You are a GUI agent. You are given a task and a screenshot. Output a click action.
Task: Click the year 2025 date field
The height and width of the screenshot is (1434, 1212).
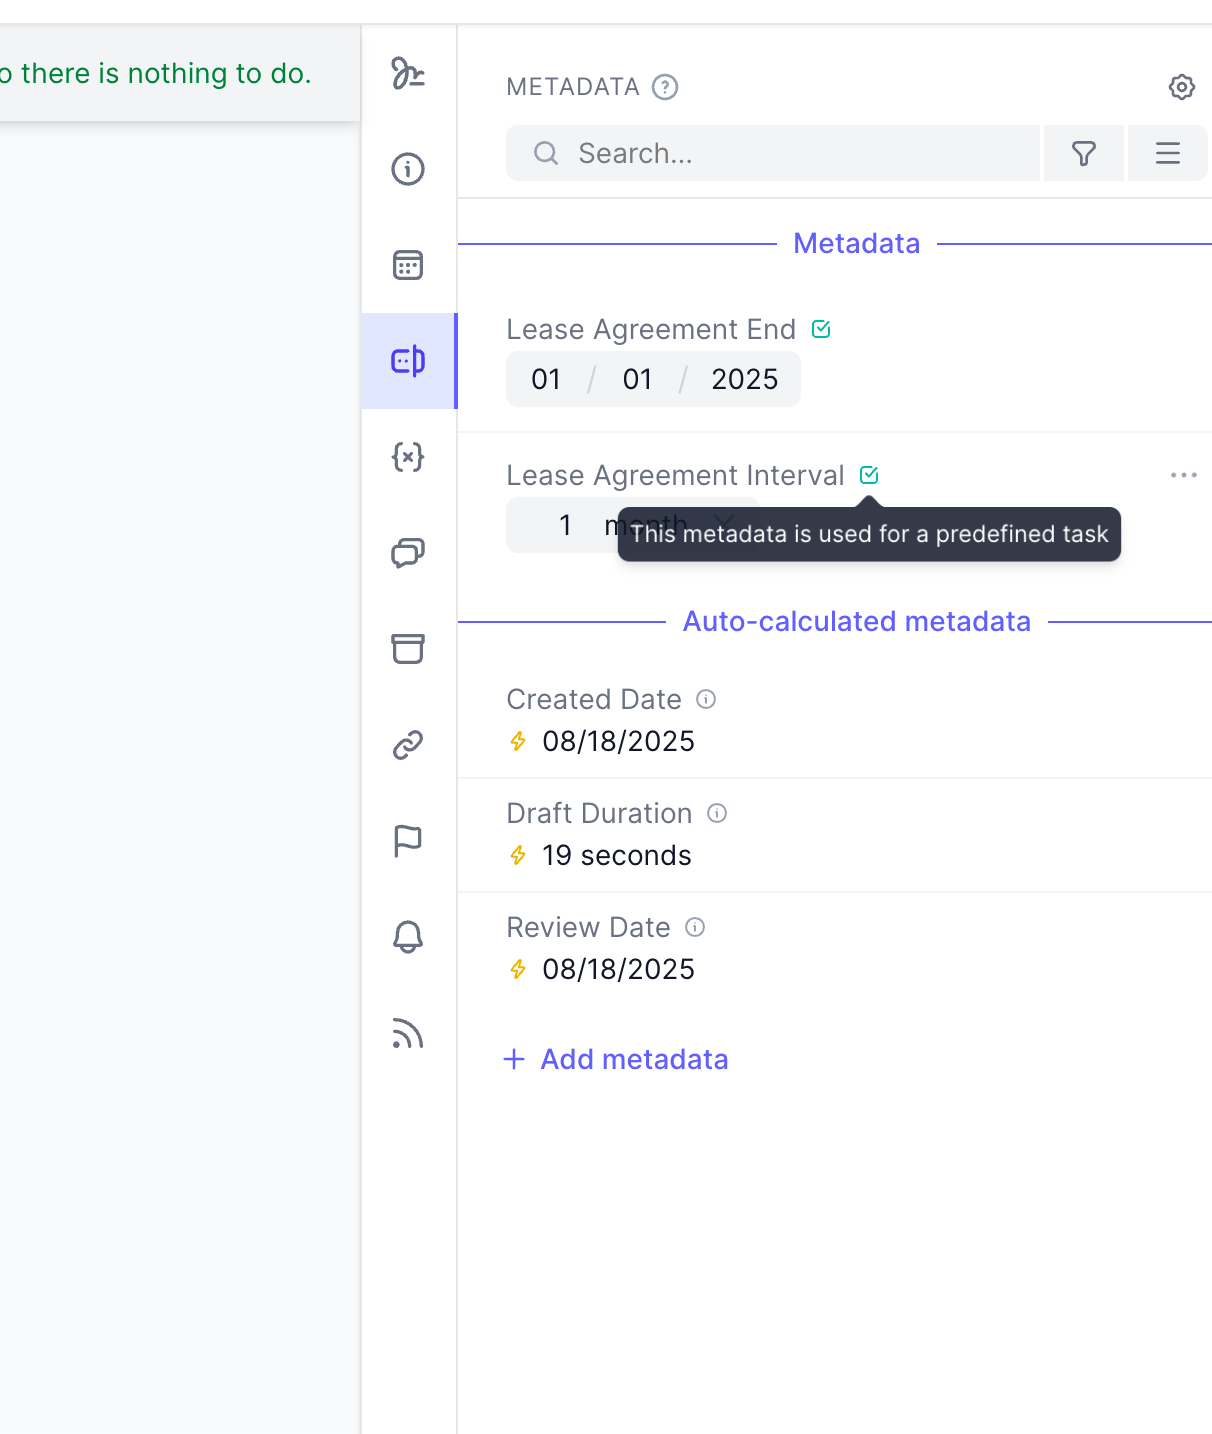(745, 379)
